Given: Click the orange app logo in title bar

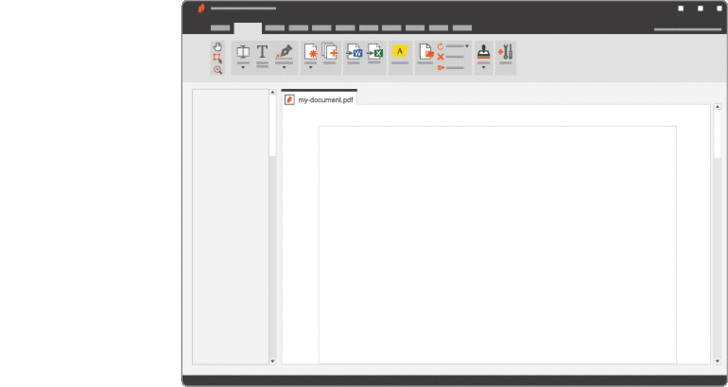Looking at the screenshot, I should (x=201, y=8).
